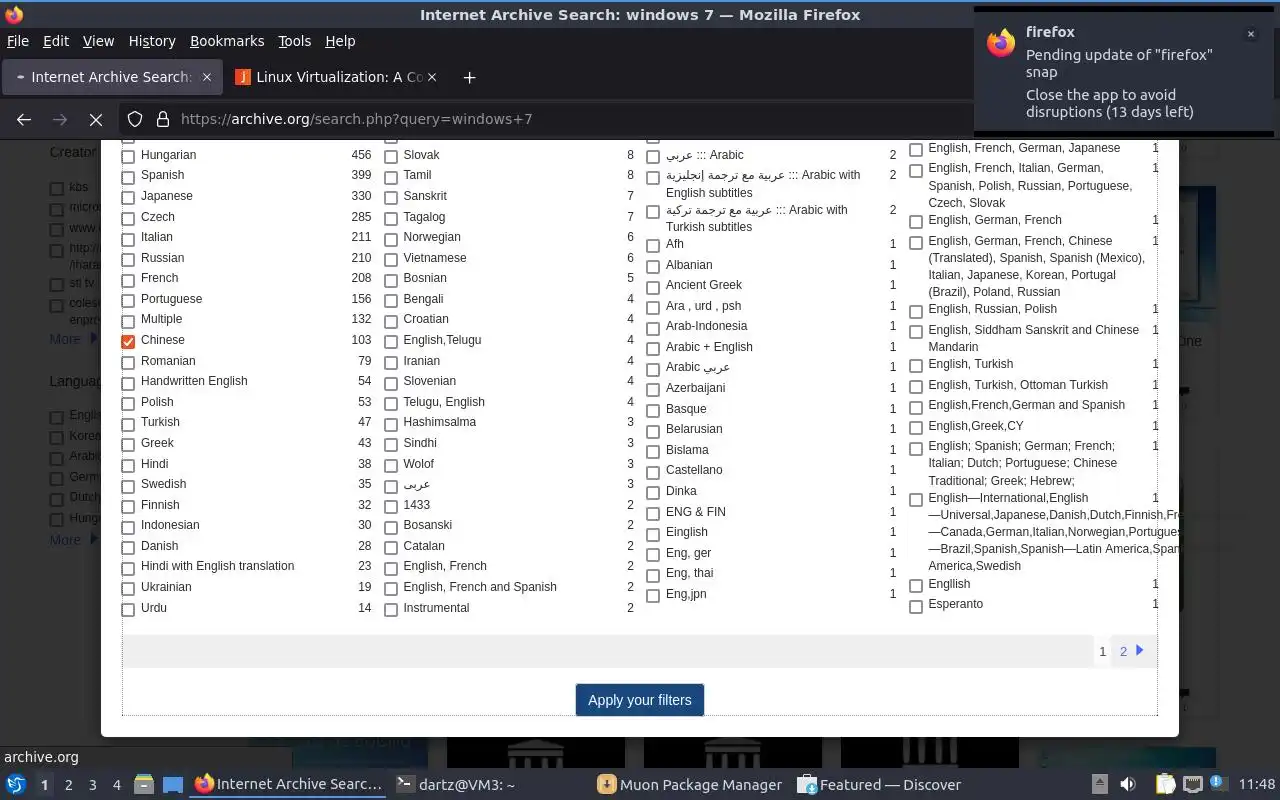Screen dimensions: 1280x800
Task: Tick the Instrumental checkbox
Action: [x=391, y=609]
